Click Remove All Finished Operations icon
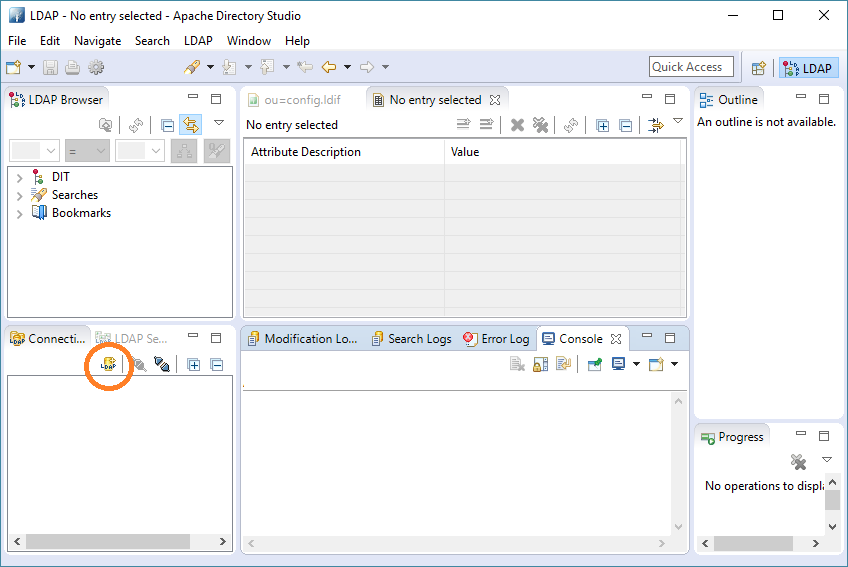 point(798,461)
